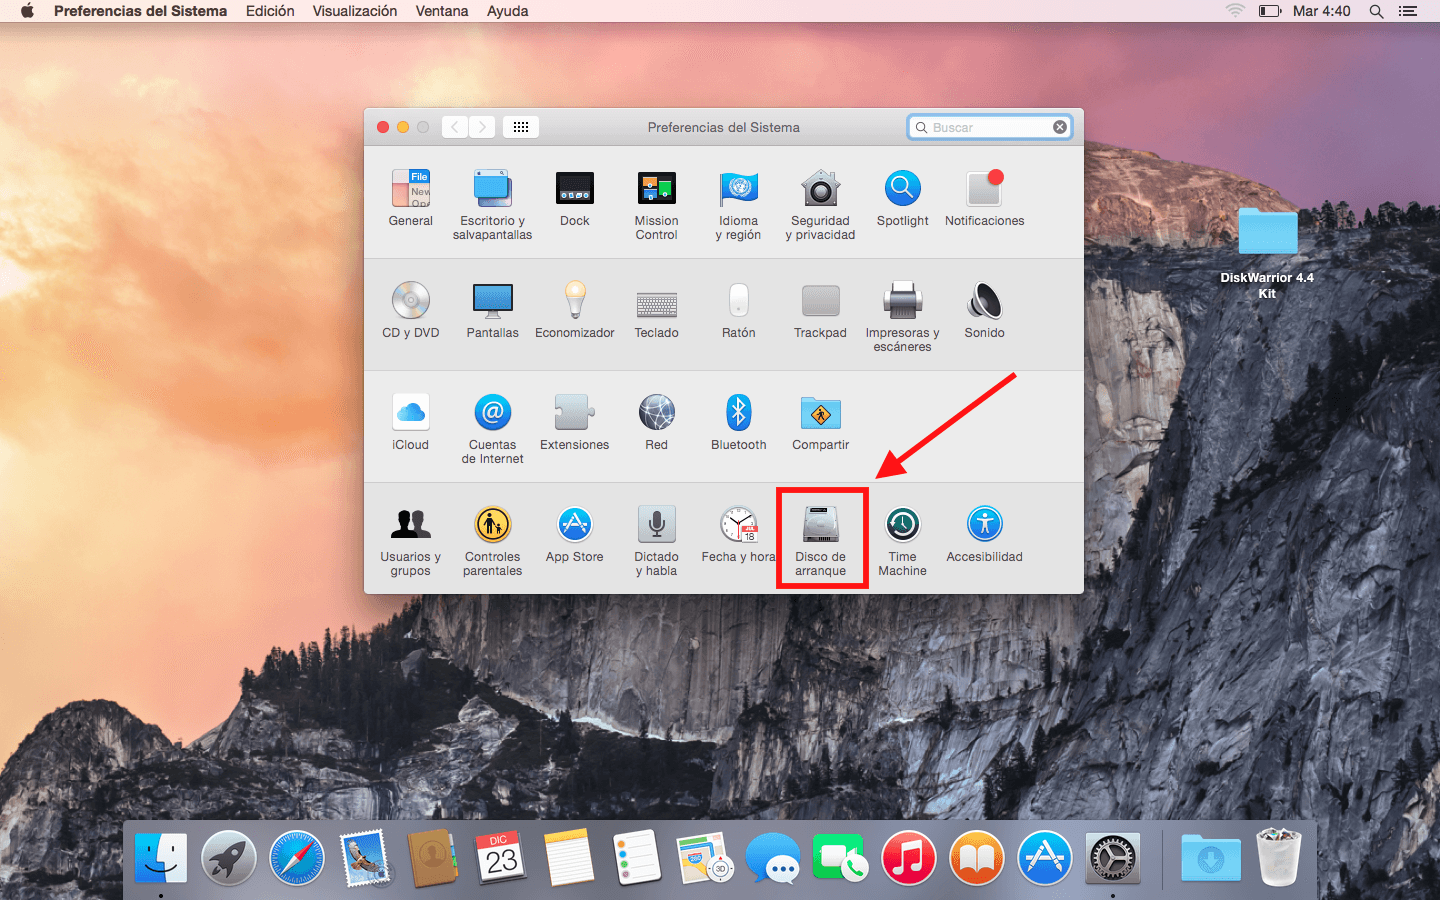Open the General preferences pane
1440x900 pixels.
click(x=411, y=198)
